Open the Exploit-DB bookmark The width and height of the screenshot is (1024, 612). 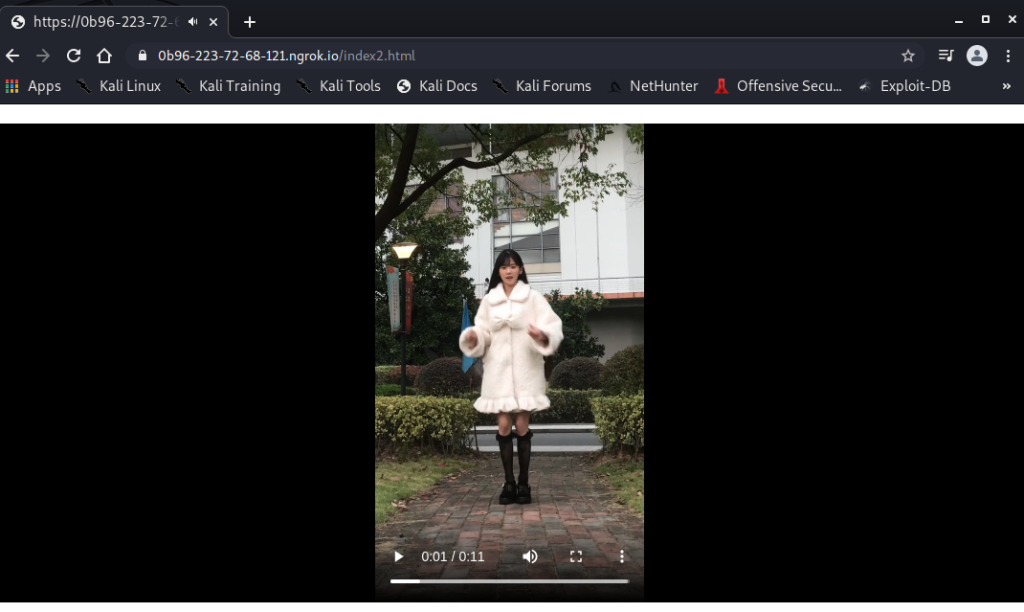(904, 86)
